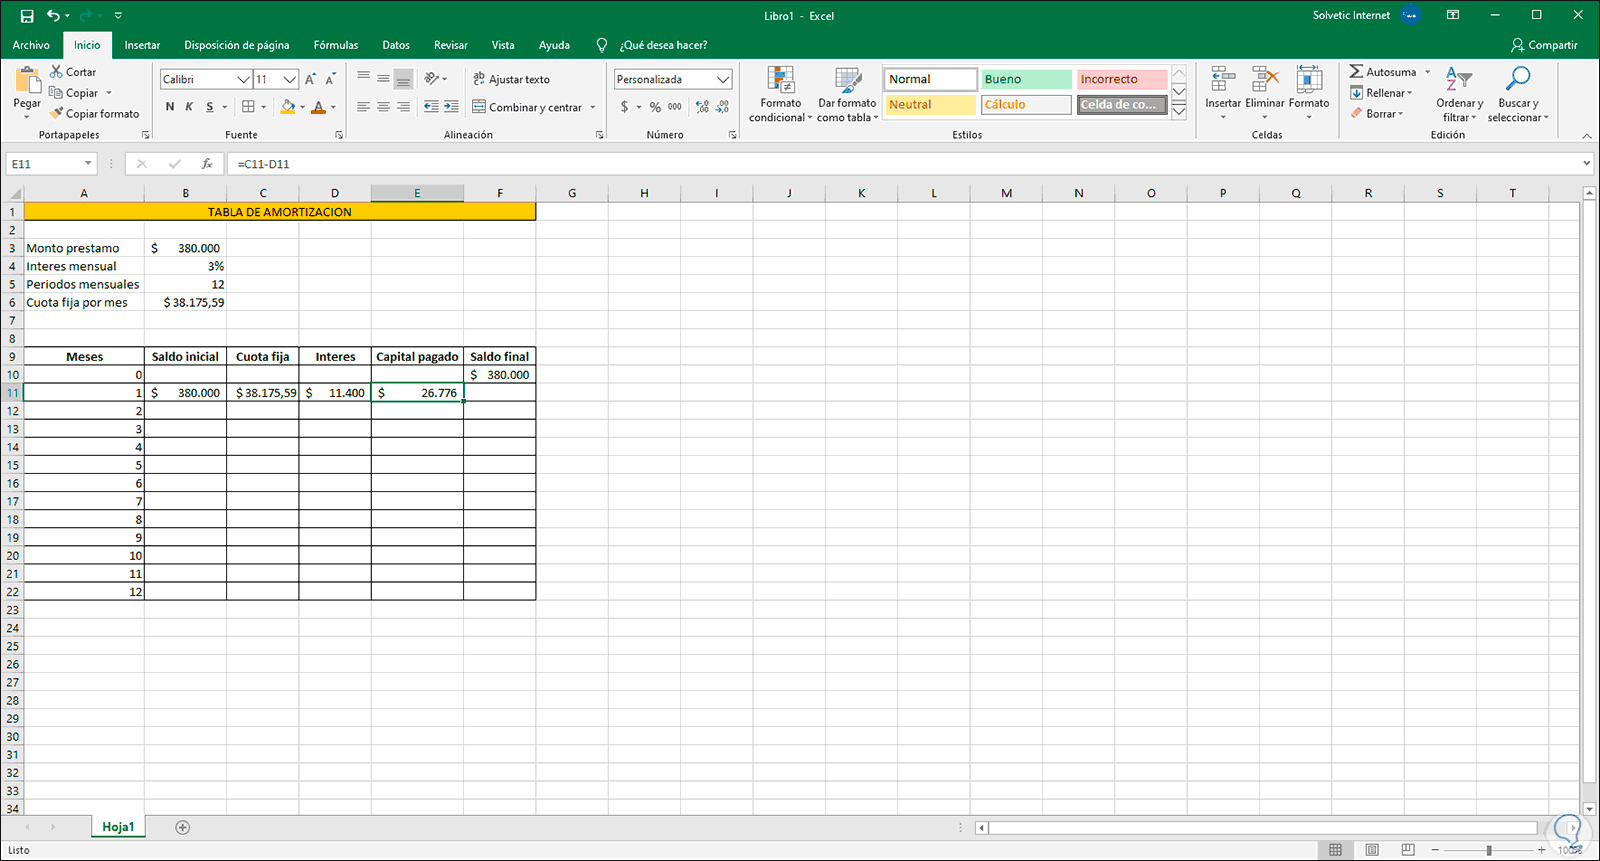Image resolution: width=1600 pixels, height=861 pixels.
Task: Center-align the cell text horizontally
Action: coord(383,107)
